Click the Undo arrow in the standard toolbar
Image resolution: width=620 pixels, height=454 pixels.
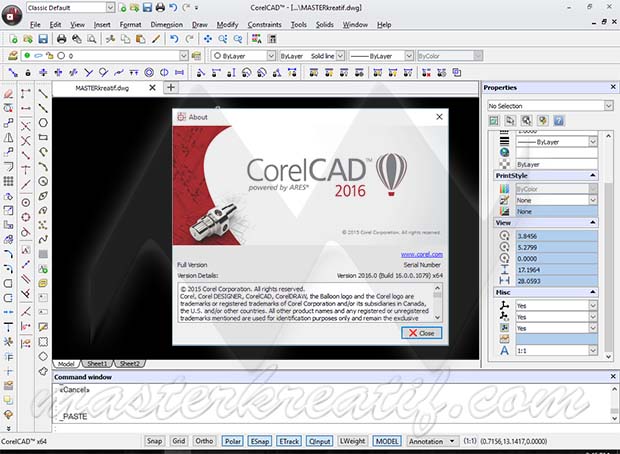point(174,39)
